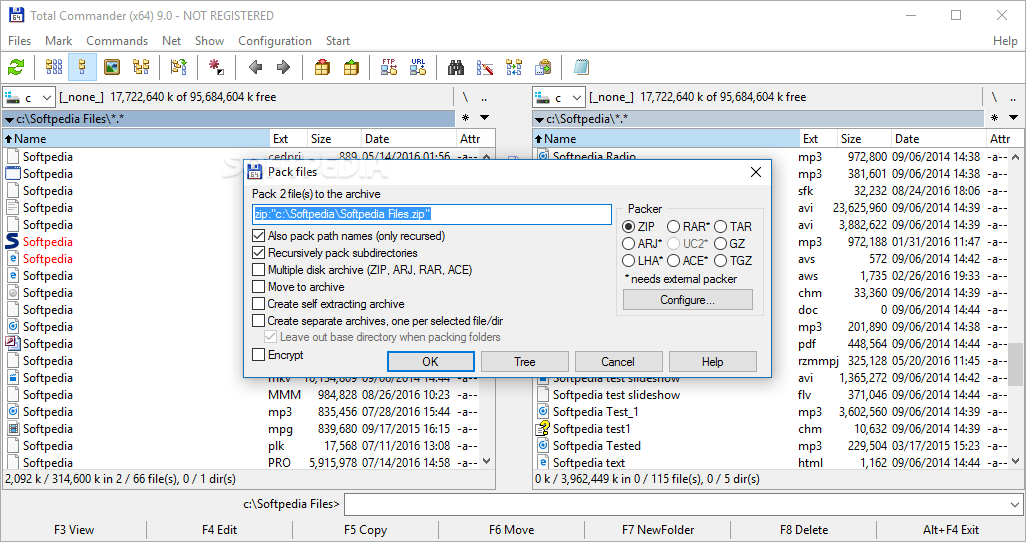Open the right panel directory history arrow

click(1014, 118)
